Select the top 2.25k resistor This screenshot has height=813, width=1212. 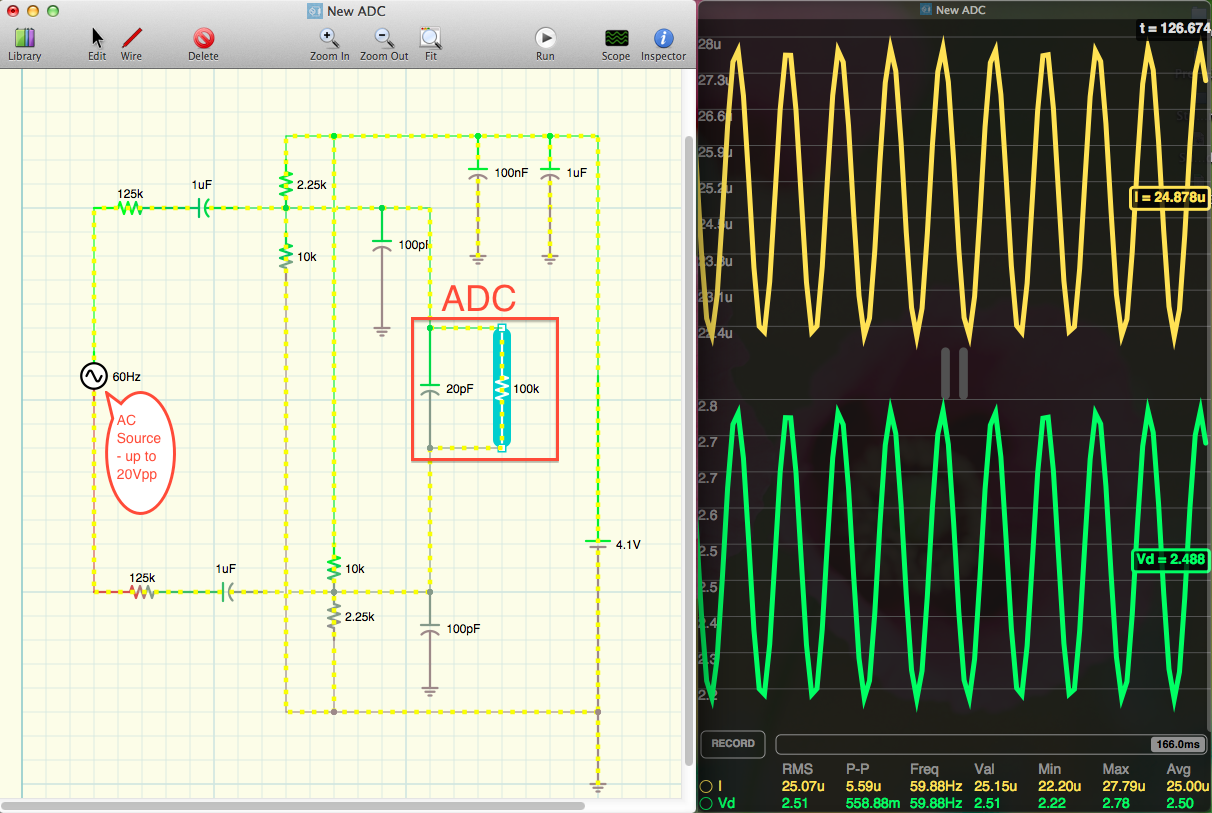(x=286, y=184)
